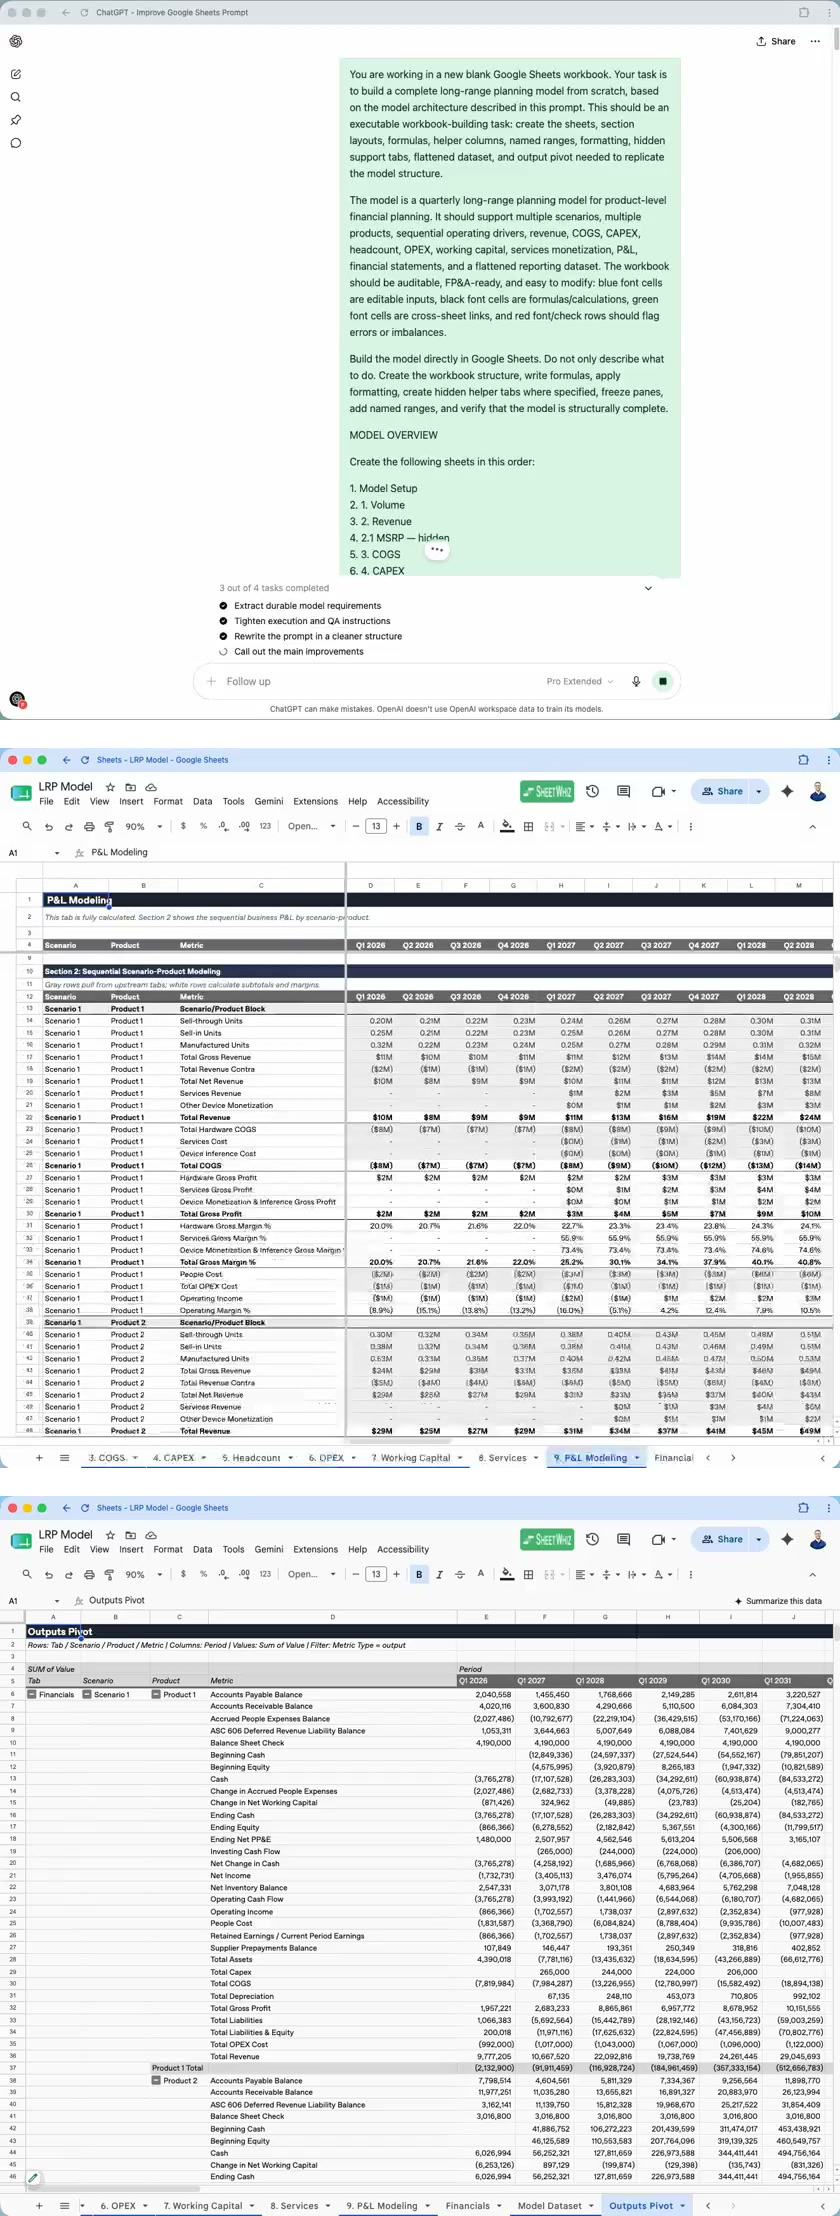The height and width of the screenshot is (2216, 840).
Task: Click undo icon in Outputs Pivot window toolbar
Action: pyautogui.click(x=48, y=1574)
